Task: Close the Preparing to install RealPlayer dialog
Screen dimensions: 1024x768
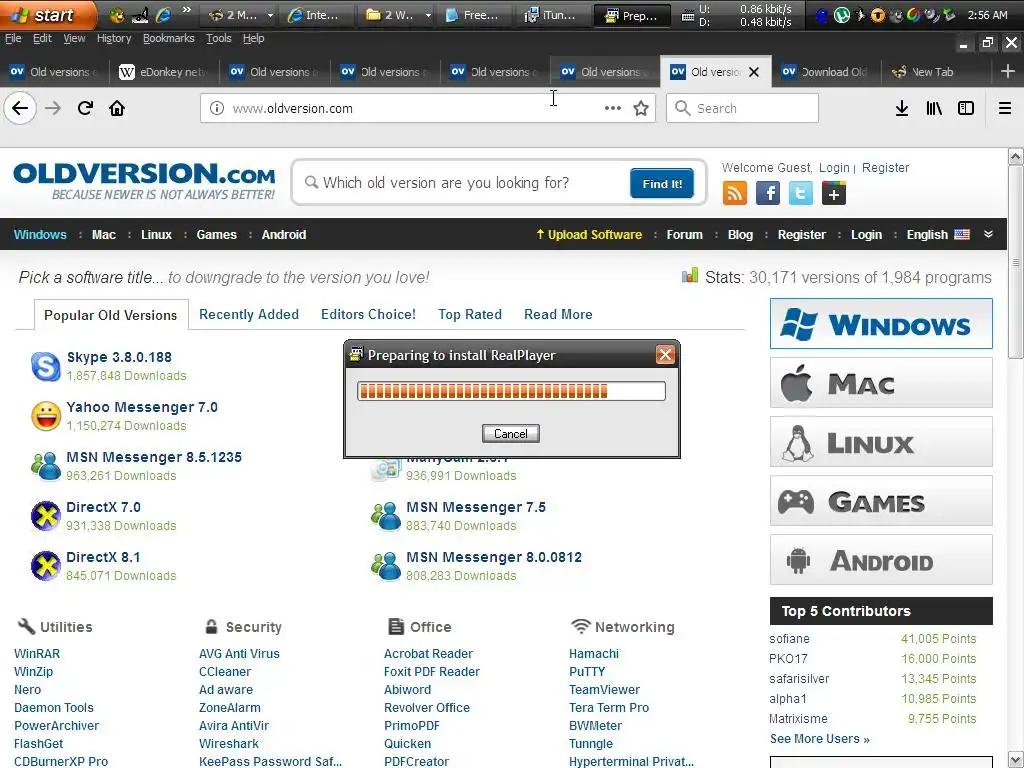Action: 665,355
